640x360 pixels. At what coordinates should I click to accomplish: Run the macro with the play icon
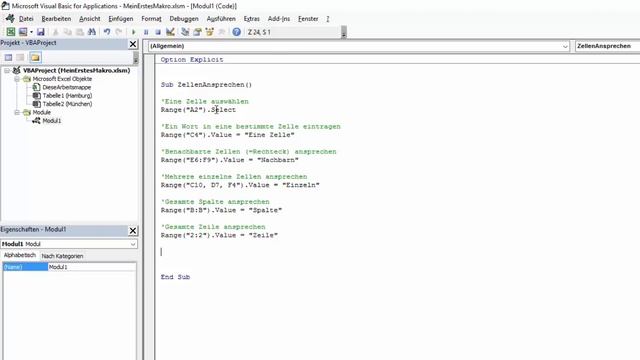coord(133,32)
